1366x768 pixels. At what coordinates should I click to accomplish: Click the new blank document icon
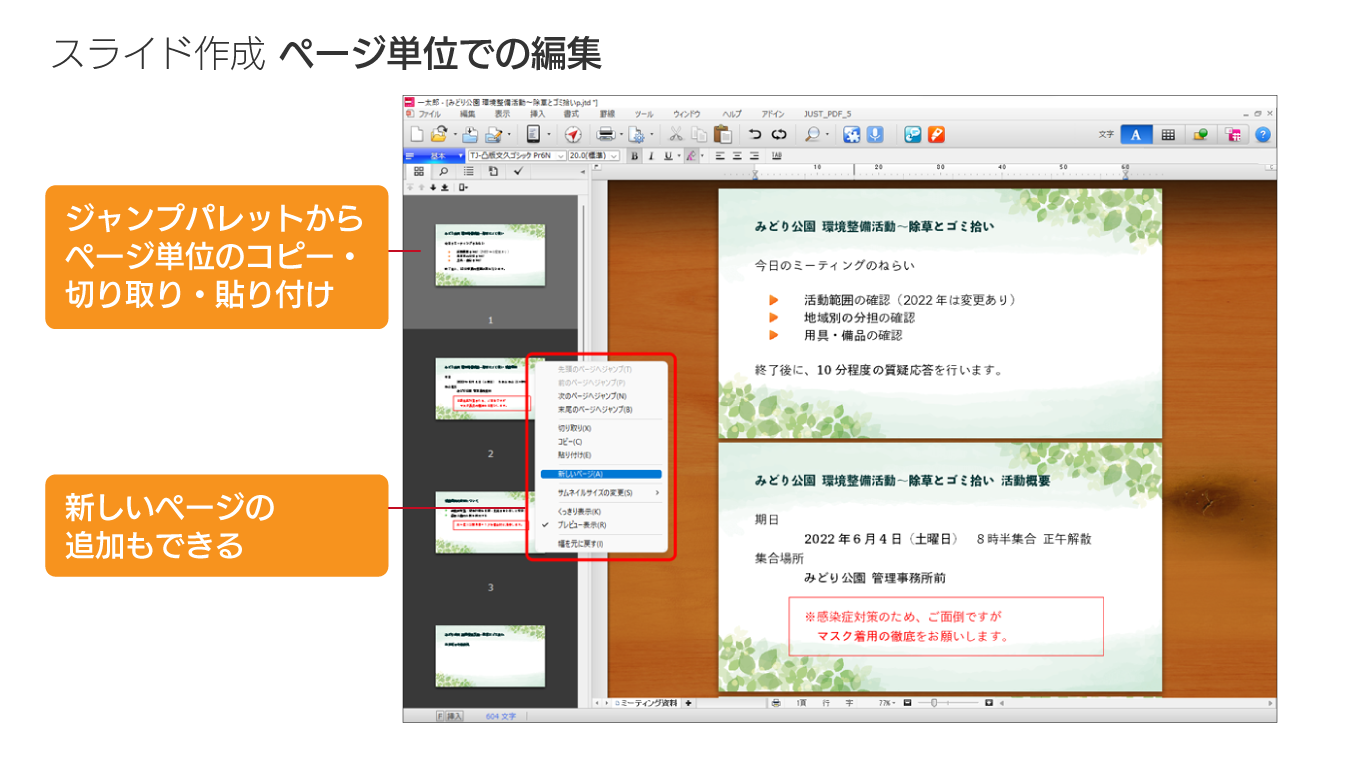point(417,135)
